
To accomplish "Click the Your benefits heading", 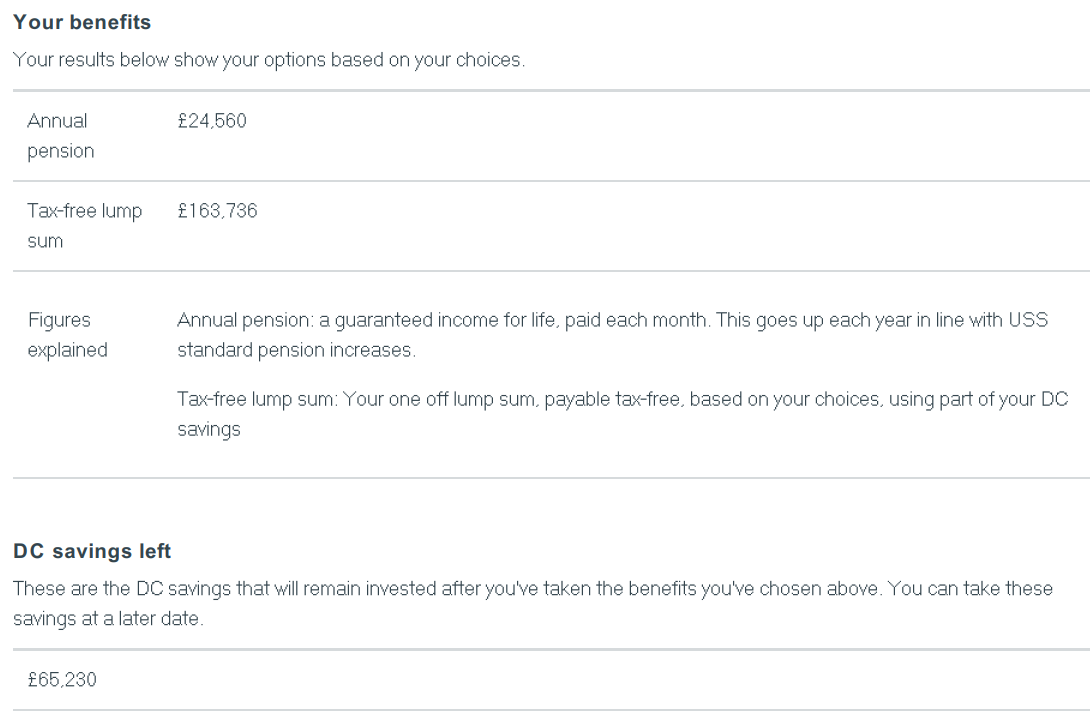I will 82,22.
